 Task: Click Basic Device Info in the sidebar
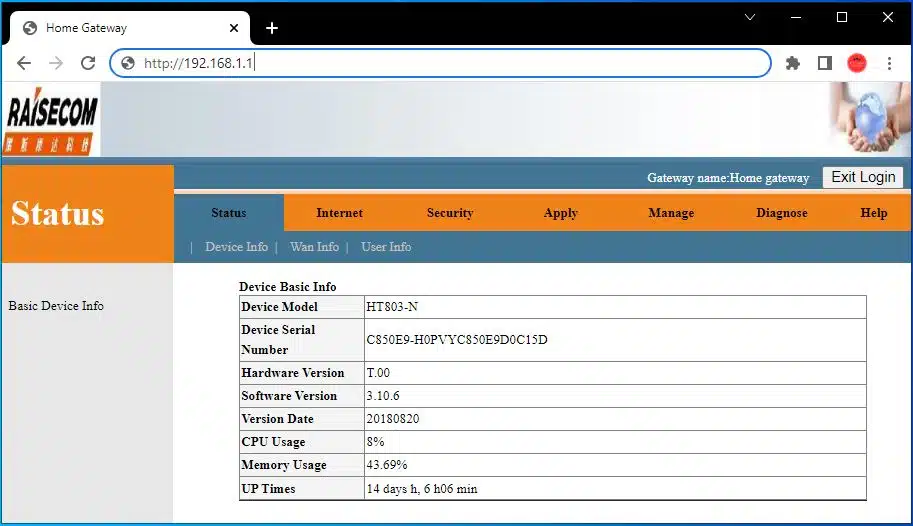pyautogui.click(x=56, y=306)
